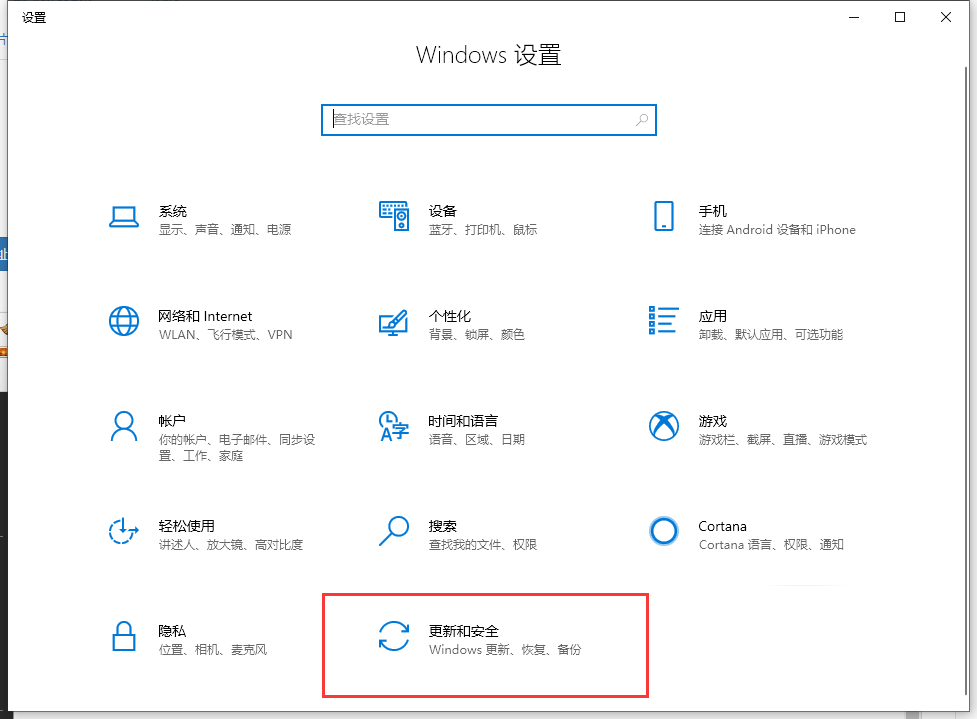Viewport: 977px width, 719px height.
Task: Click inside the 查找设置 search field
Action: tap(480, 120)
